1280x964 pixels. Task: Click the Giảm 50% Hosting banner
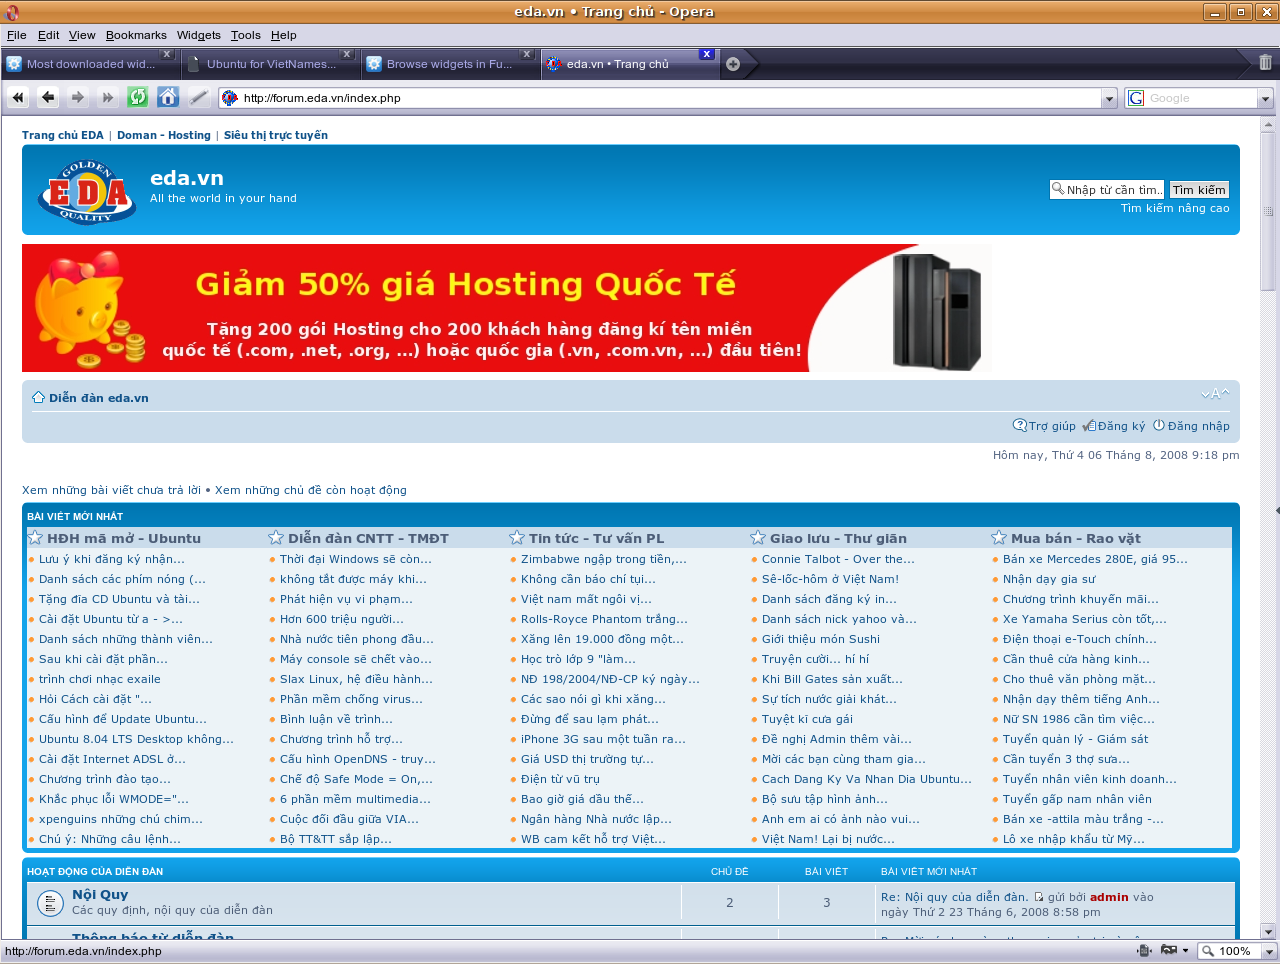507,308
